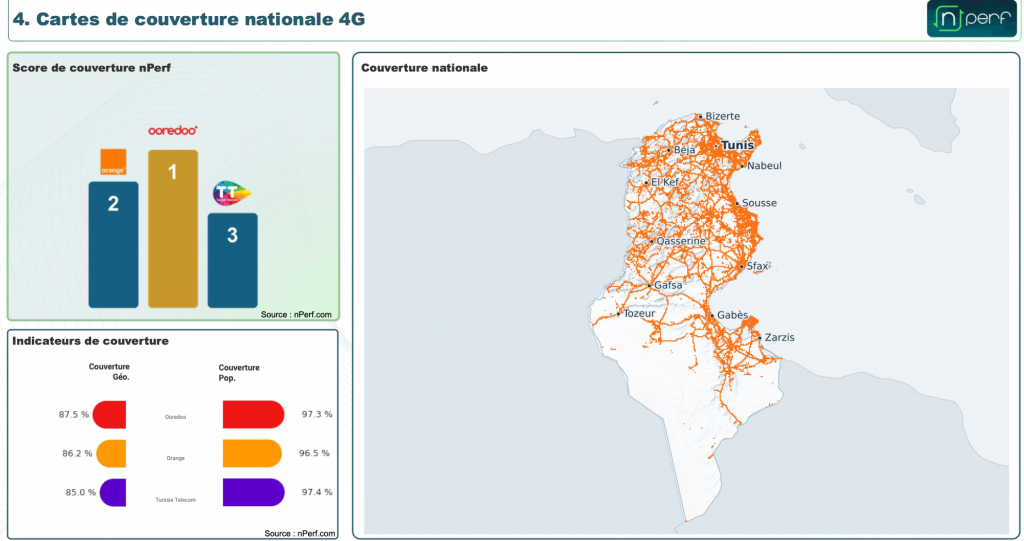Click the Tunisie Telecom TT logo

point(232,193)
